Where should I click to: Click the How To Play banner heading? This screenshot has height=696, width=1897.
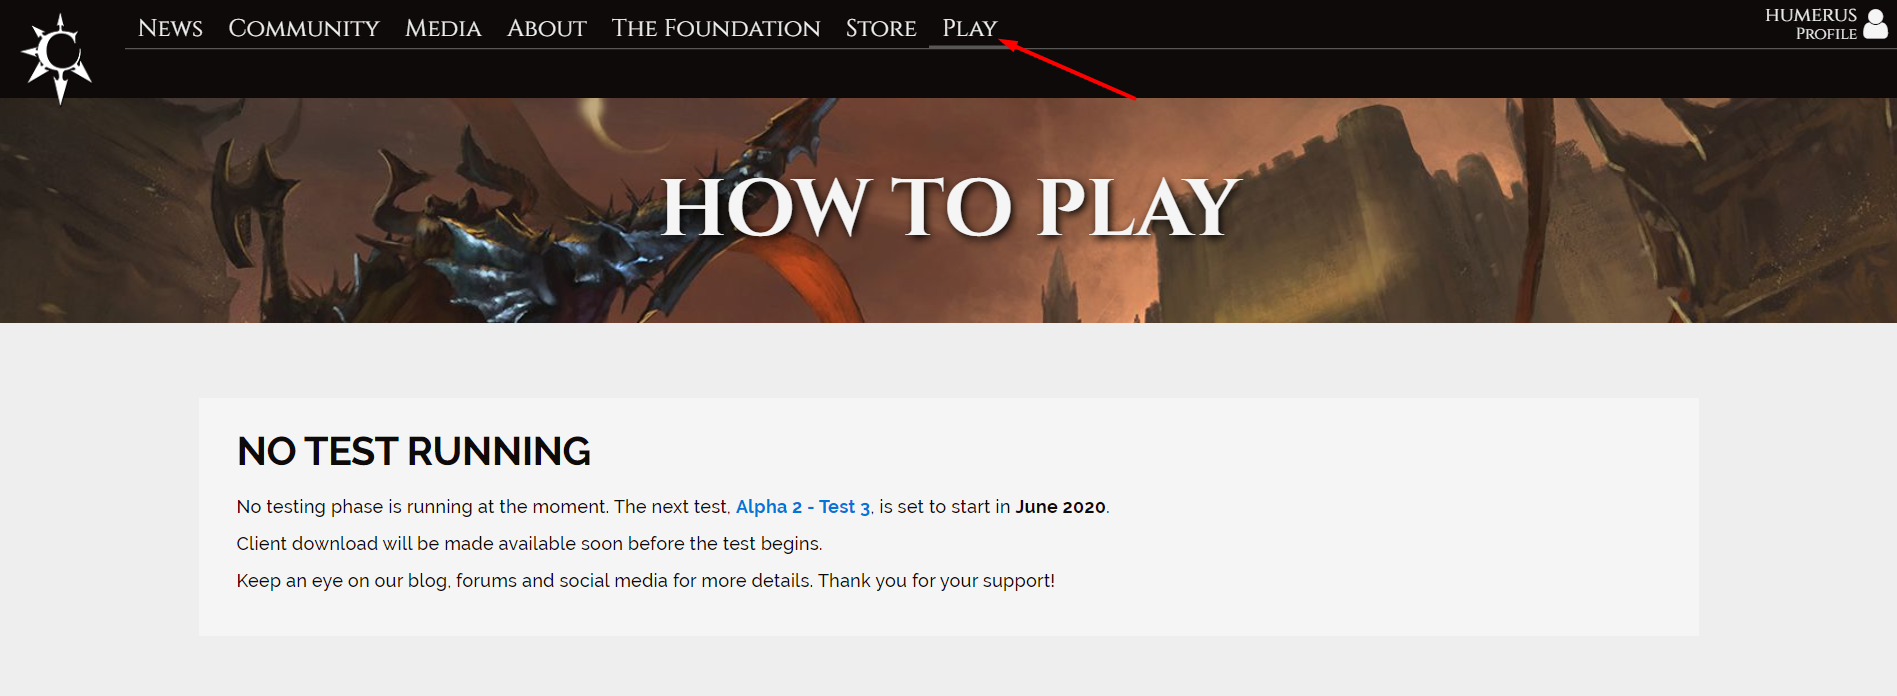950,208
